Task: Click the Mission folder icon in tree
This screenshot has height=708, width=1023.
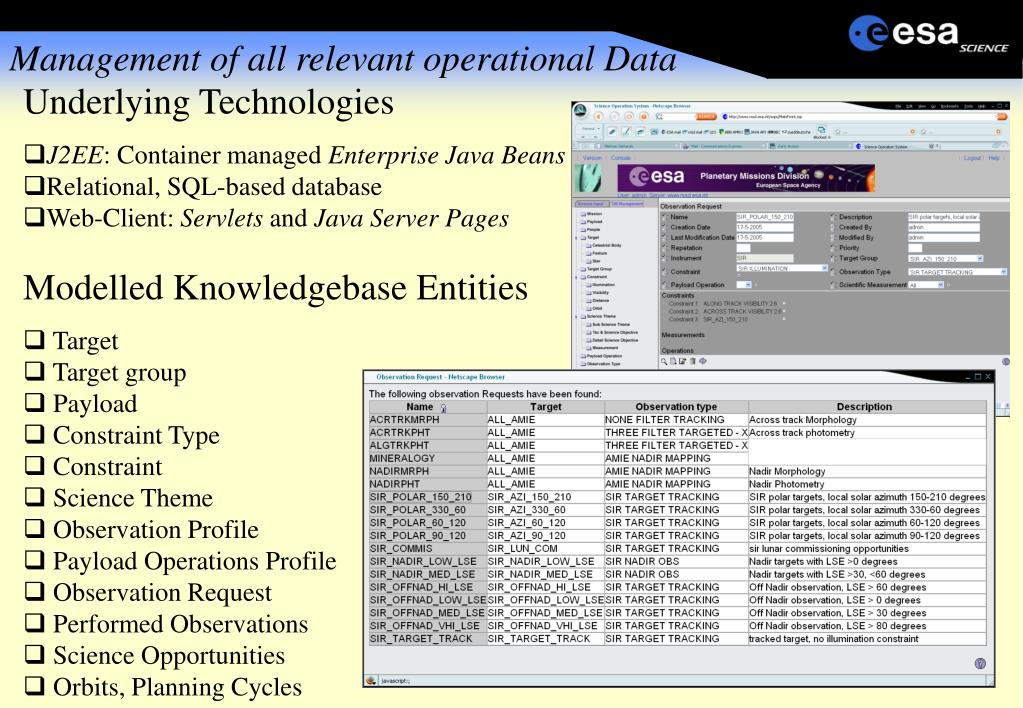Action: click(583, 214)
